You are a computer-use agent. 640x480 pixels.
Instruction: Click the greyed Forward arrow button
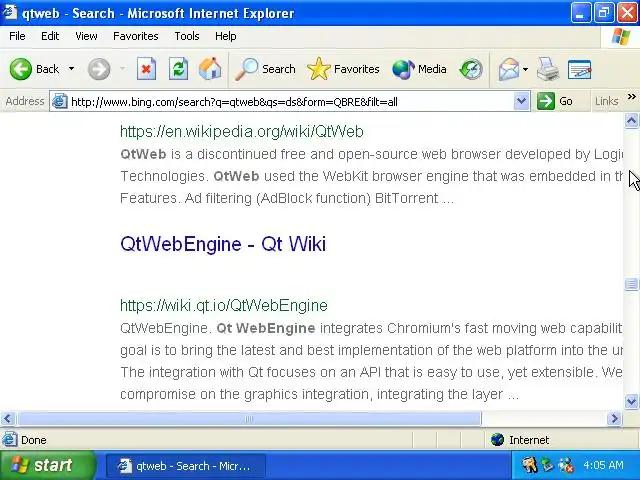(x=99, y=69)
